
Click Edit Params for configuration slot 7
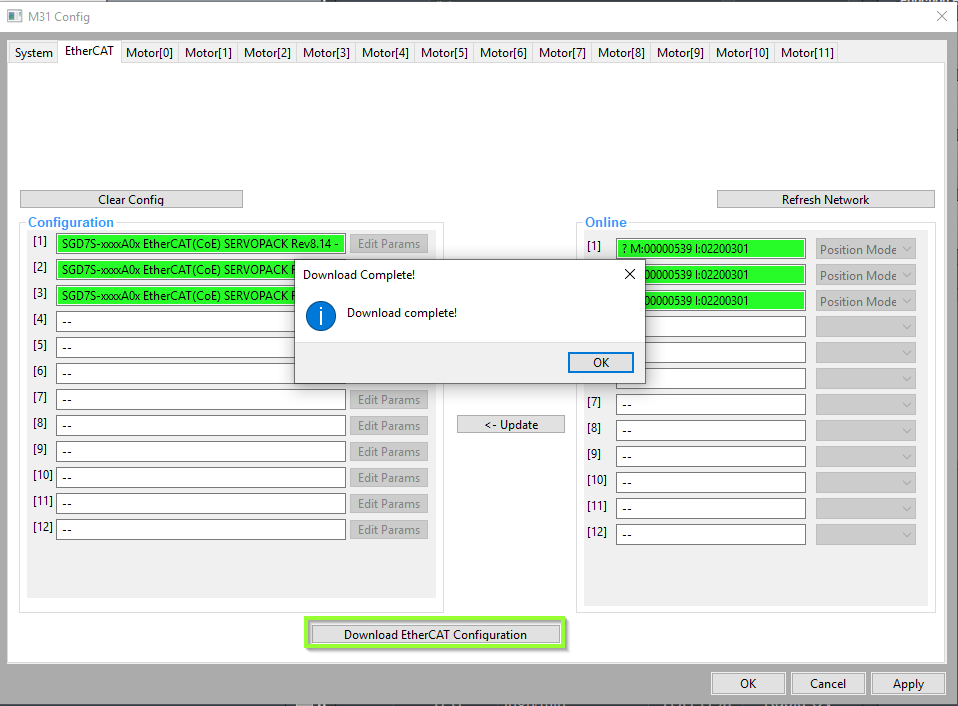[x=389, y=399]
